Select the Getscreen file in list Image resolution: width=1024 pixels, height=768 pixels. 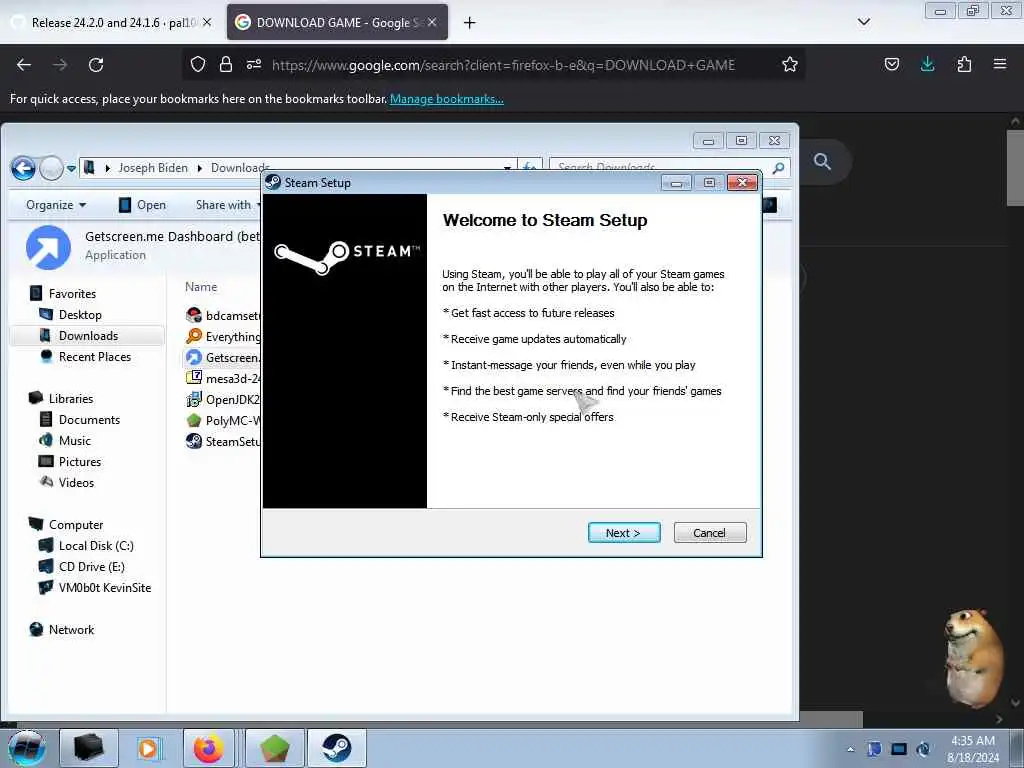click(x=223, y=357)
